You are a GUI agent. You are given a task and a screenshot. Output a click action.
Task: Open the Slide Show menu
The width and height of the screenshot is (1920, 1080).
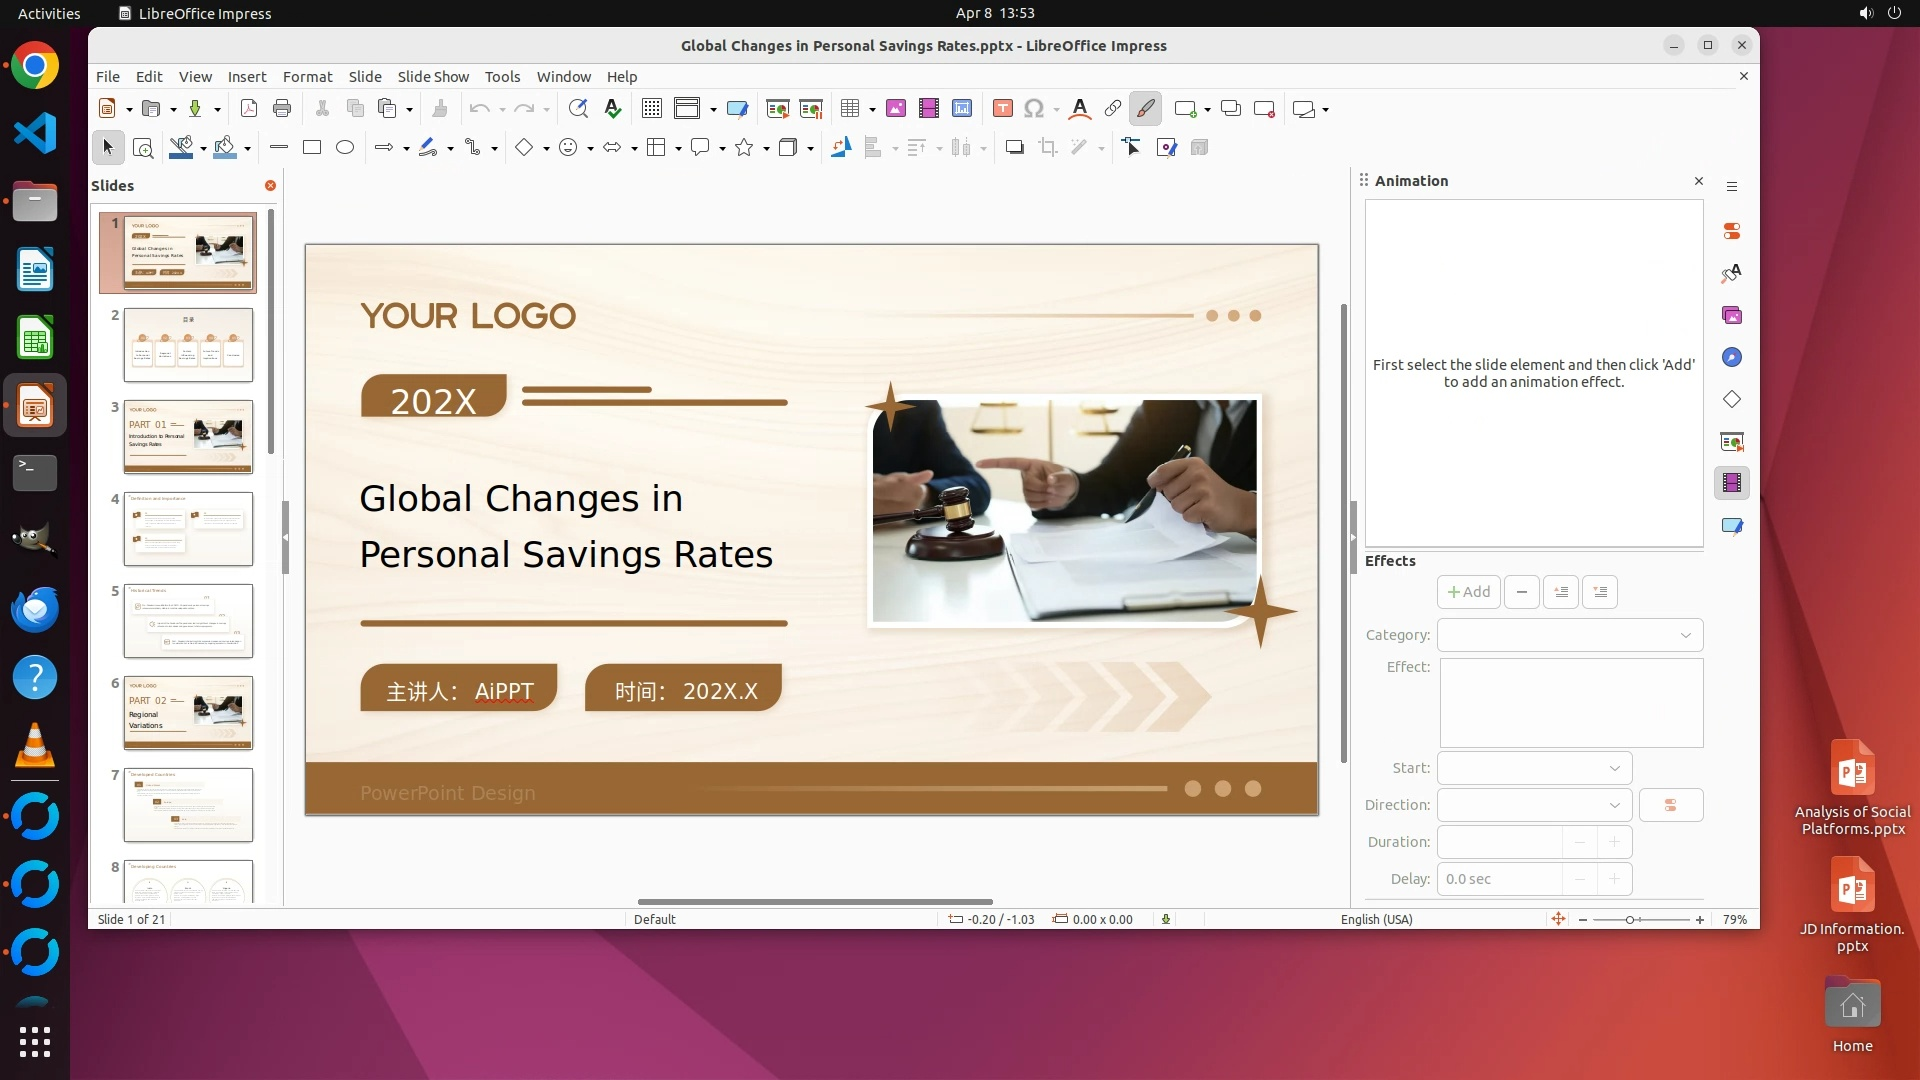tap(433, 77)
